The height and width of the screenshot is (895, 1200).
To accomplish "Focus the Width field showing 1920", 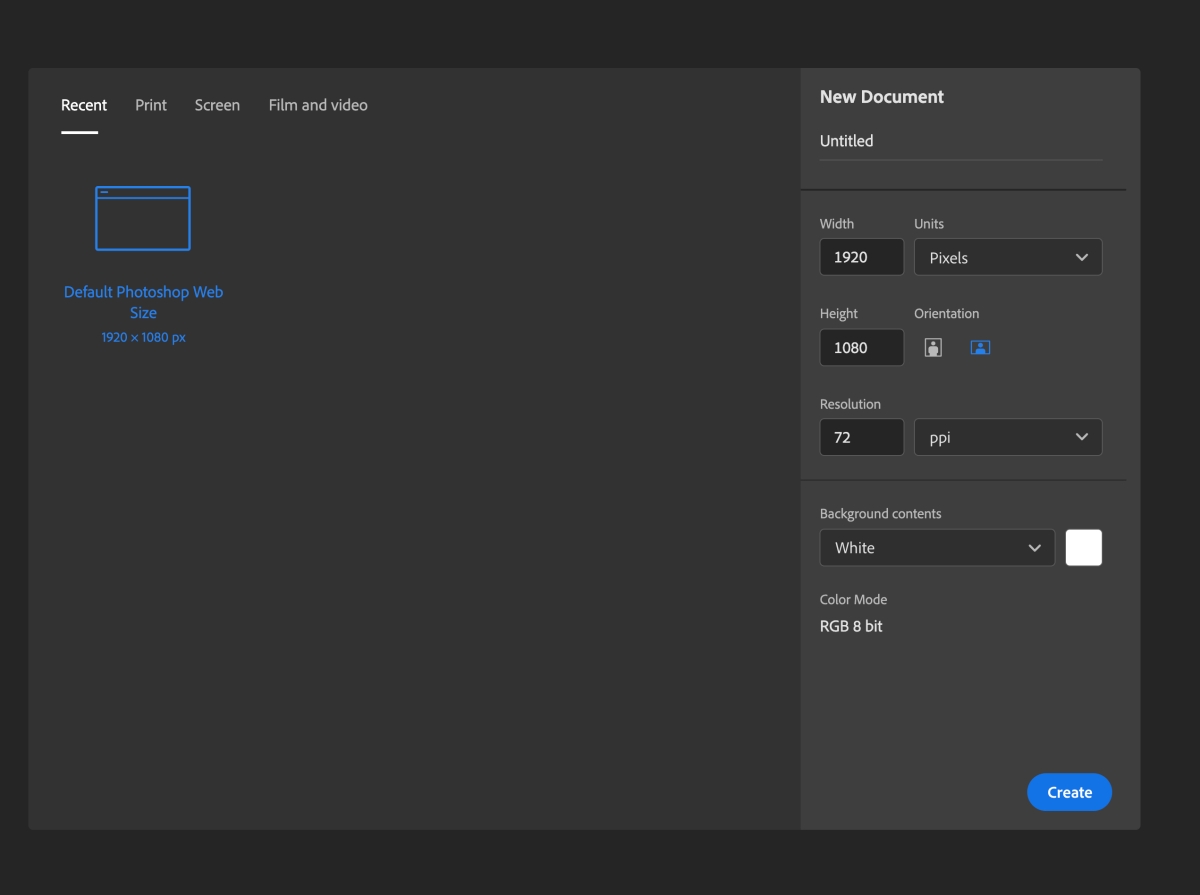I will coord(861,257).
